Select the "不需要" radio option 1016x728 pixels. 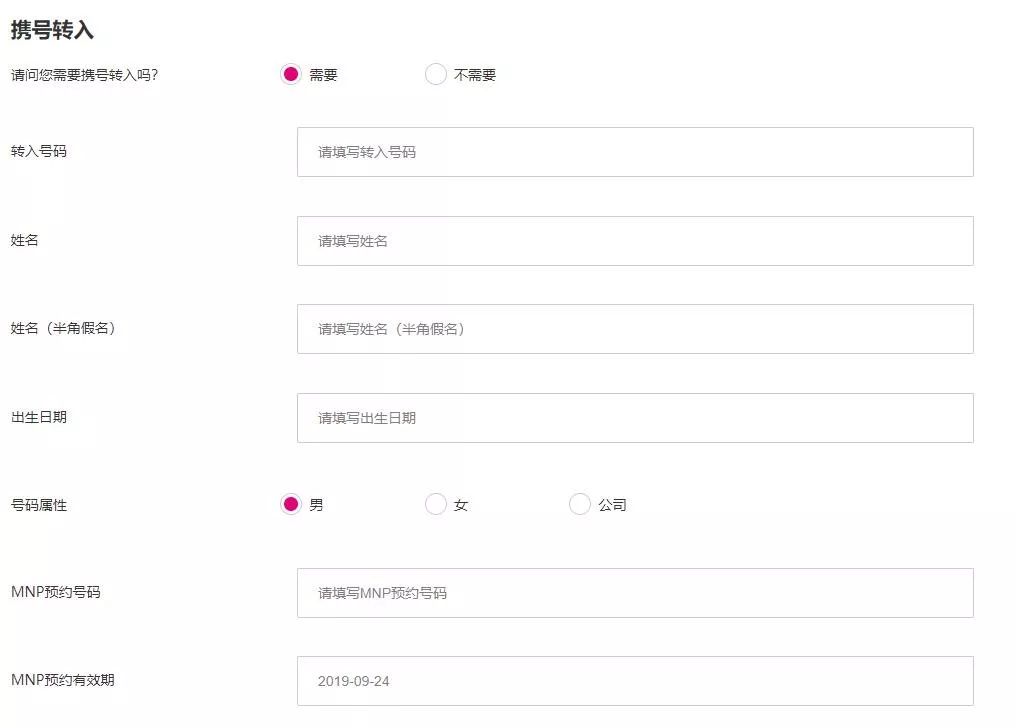[x=436, y=74]
